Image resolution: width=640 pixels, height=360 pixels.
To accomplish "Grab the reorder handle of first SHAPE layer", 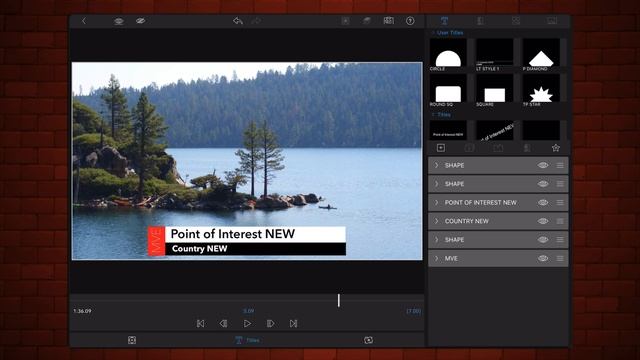I will click(560, 165).
